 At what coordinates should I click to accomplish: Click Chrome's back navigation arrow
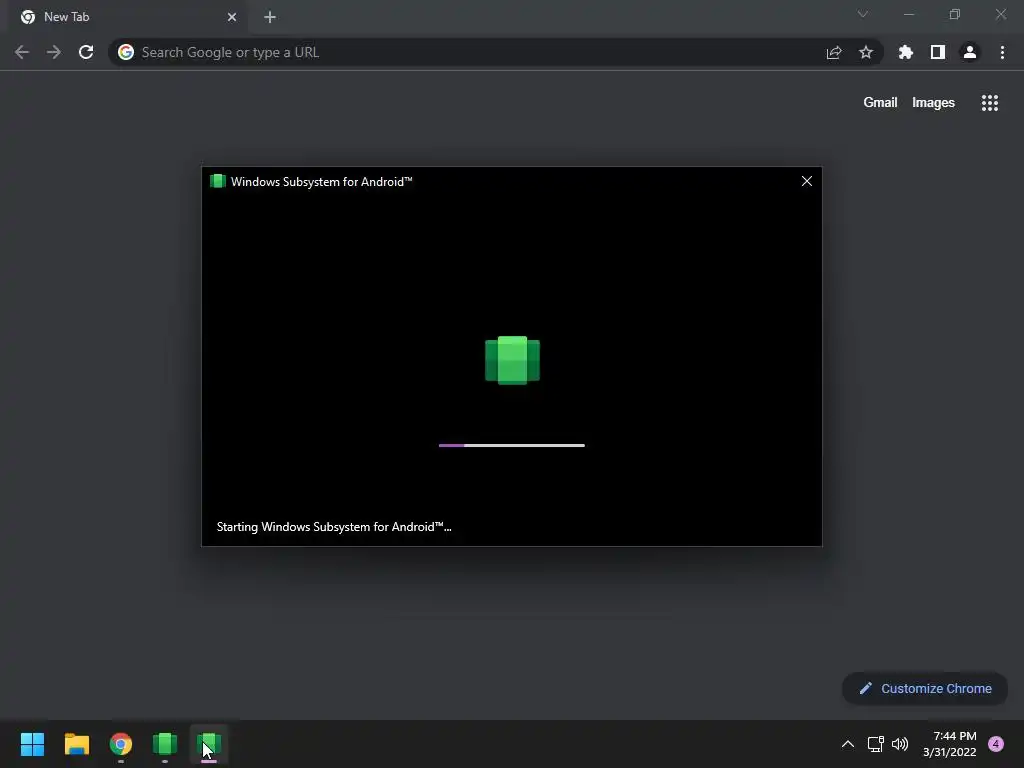[x=22, y=52]
